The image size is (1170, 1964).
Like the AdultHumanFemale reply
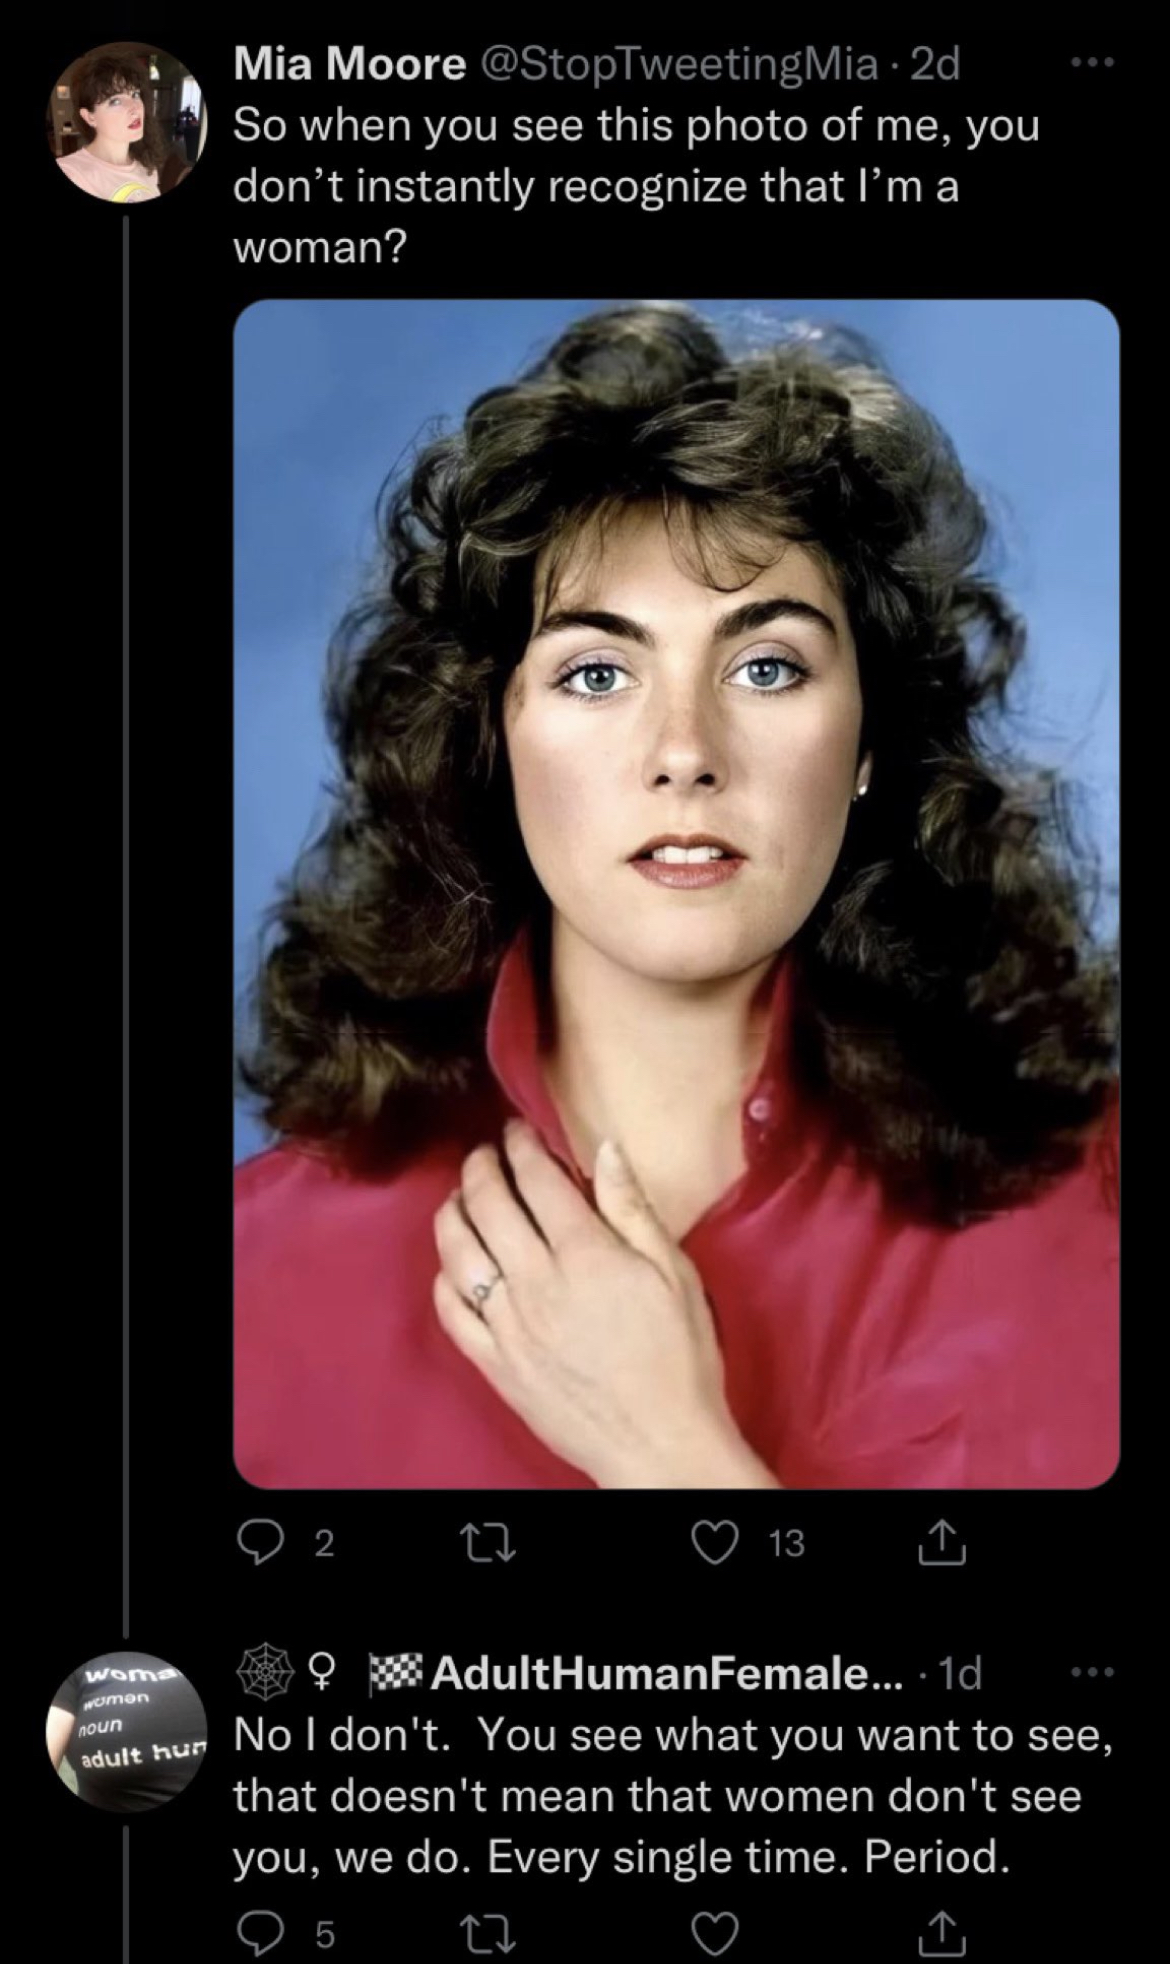point(715,1934)
